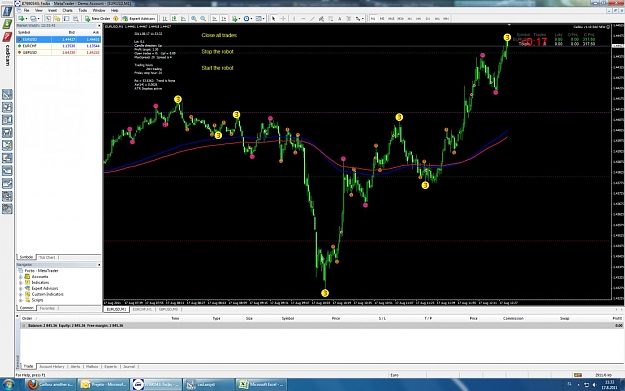Select the Cursor arrow tool
The width and height of the screenshot is (625, 391).
(x=273, y=18)
